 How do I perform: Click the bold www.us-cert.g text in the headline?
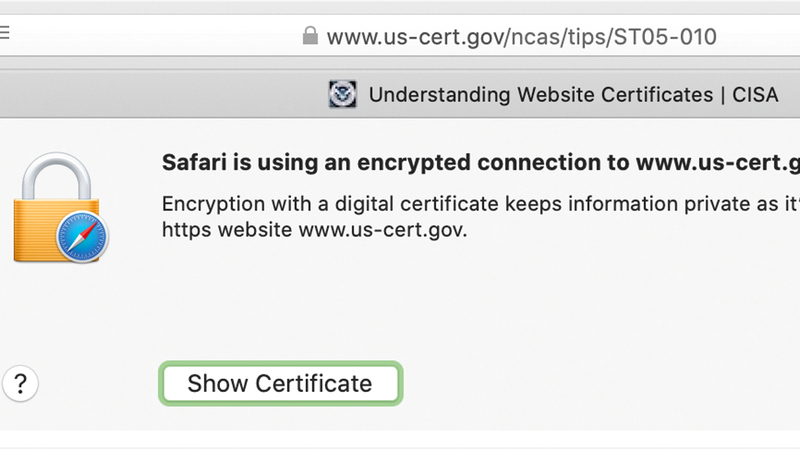[718, 162]
